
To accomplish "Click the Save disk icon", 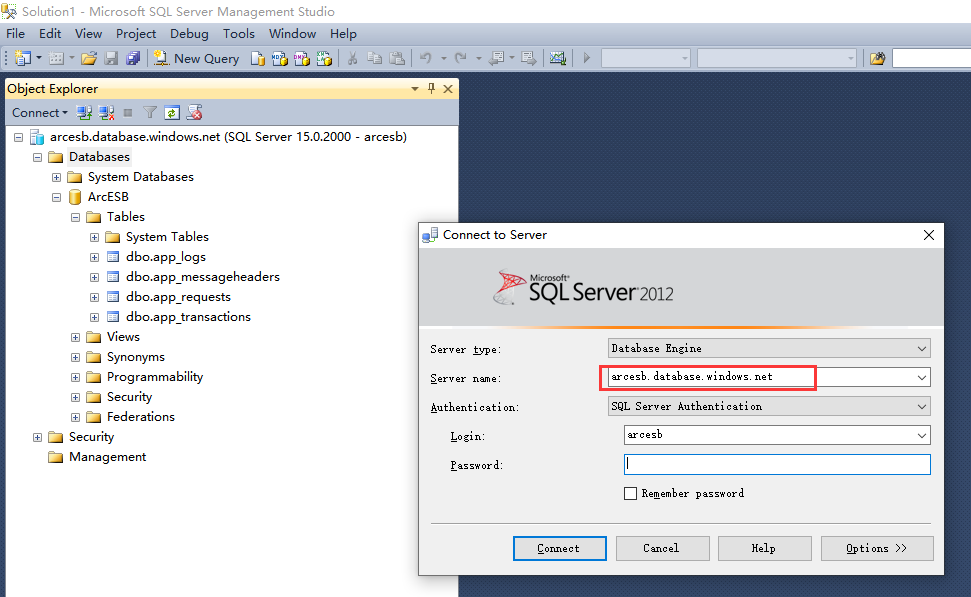I will coord(111,58).
